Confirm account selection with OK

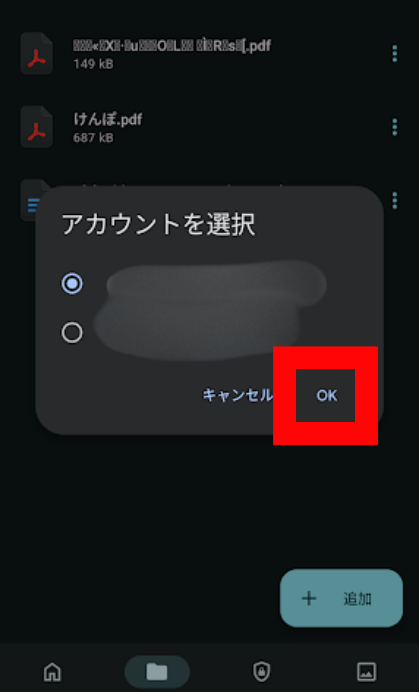pos(326,395)
